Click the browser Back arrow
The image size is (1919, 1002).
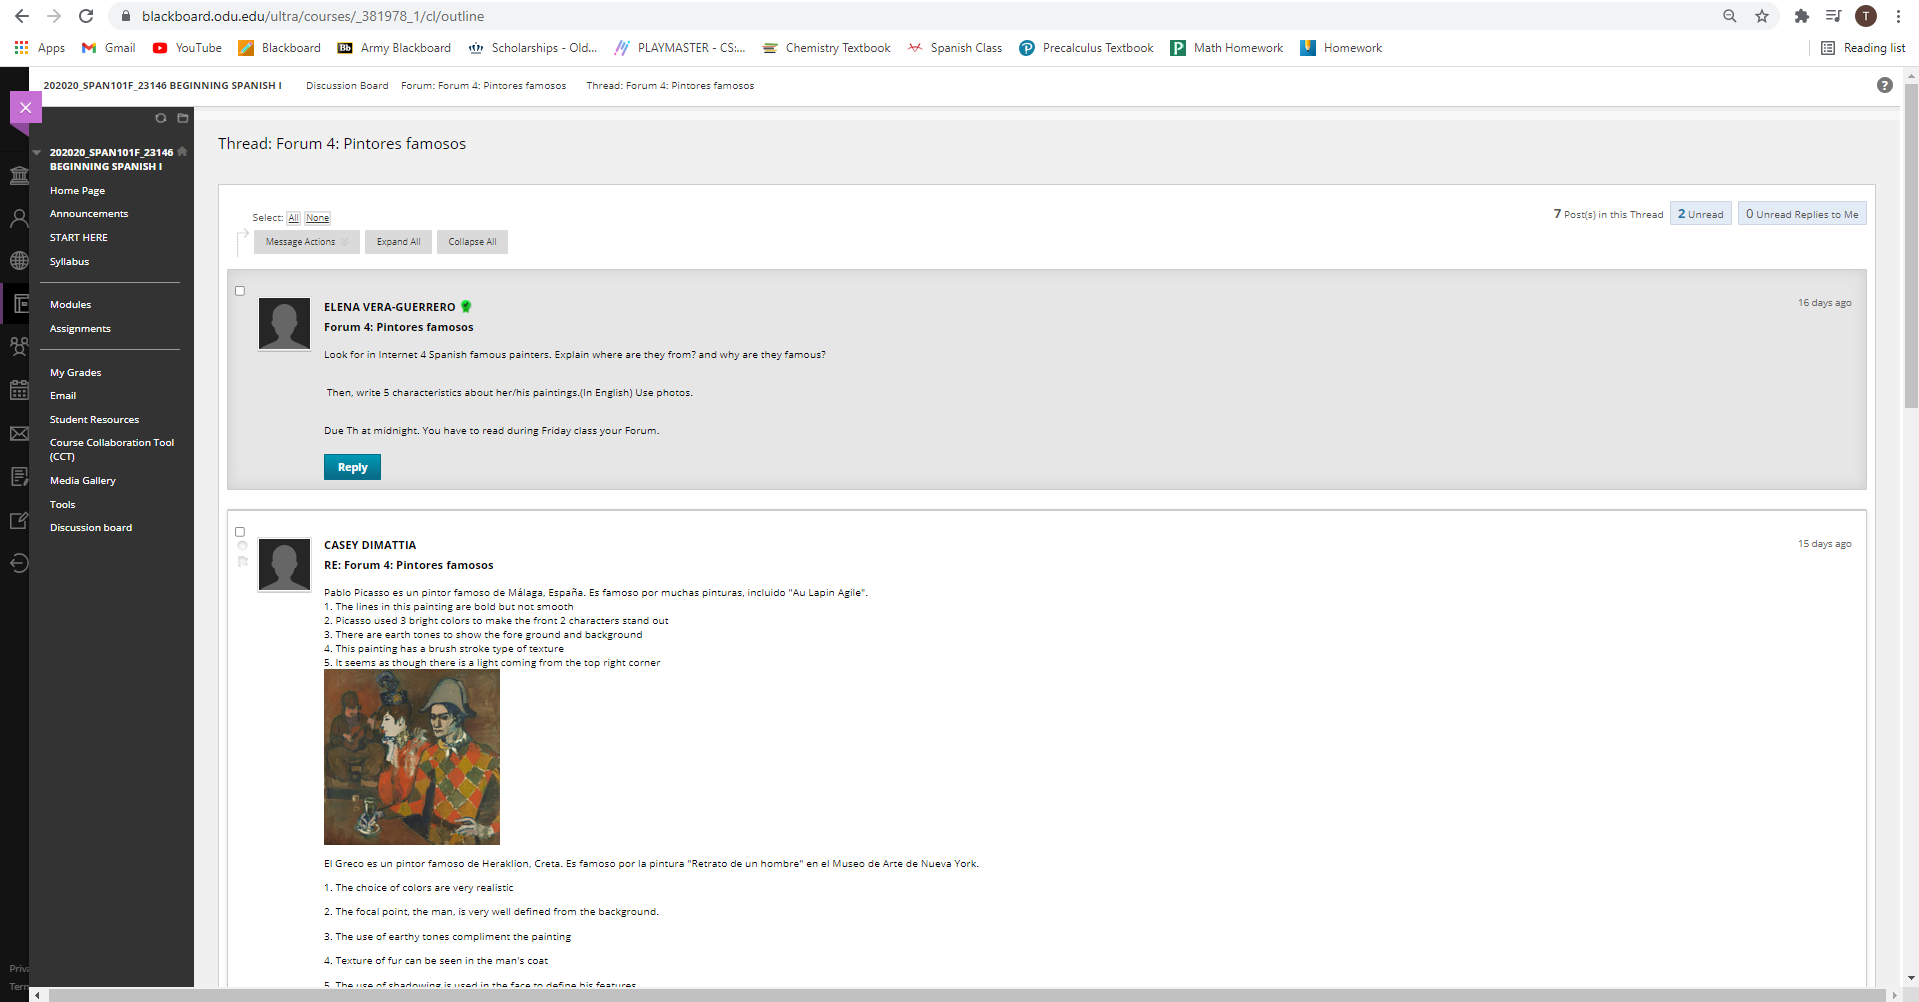click(22, 16)
